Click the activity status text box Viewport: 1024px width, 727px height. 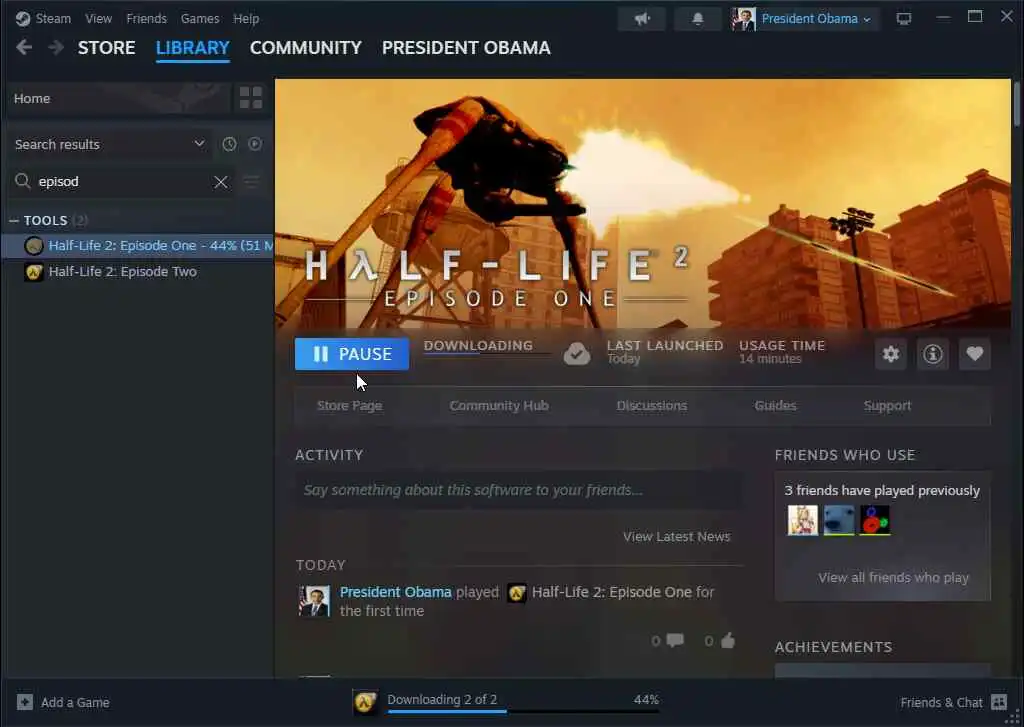pyautogui.click(x=519, y=490)
